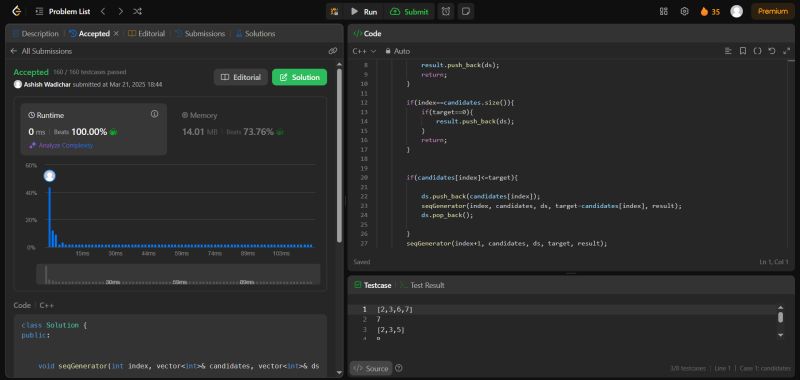Image resolution: width=800 pixels, height=380 pixels.
Task: Click the 'Ln 1, Col 1' status text
Action: click(774, 262)
